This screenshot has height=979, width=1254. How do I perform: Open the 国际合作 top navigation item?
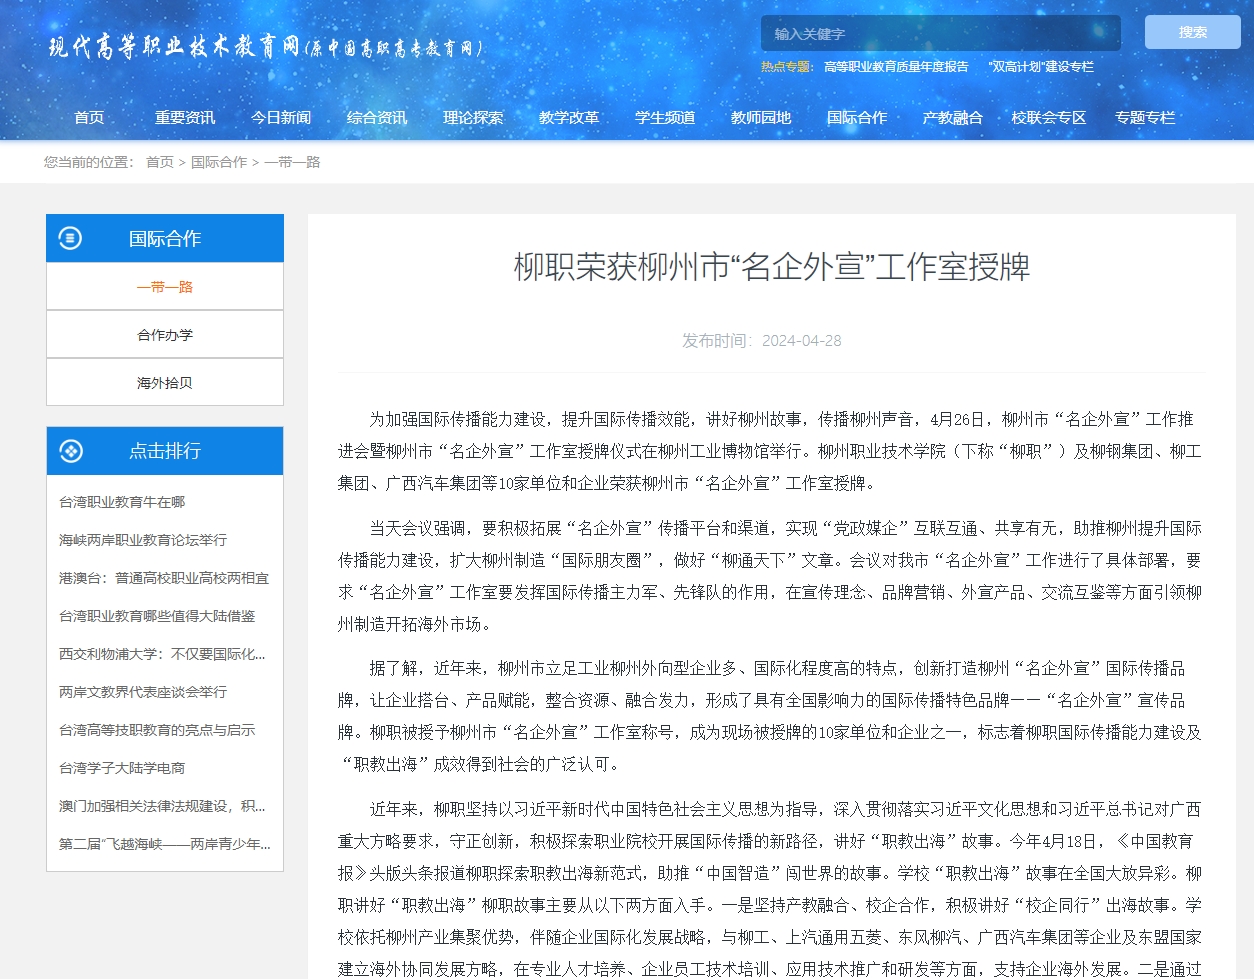(856, 117)
